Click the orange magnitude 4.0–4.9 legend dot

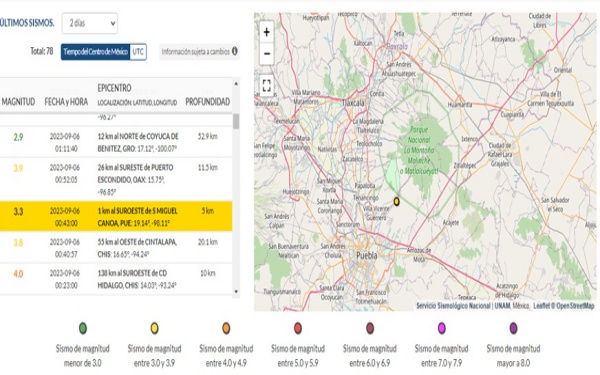pyautogui.click(x=226, y=328)
